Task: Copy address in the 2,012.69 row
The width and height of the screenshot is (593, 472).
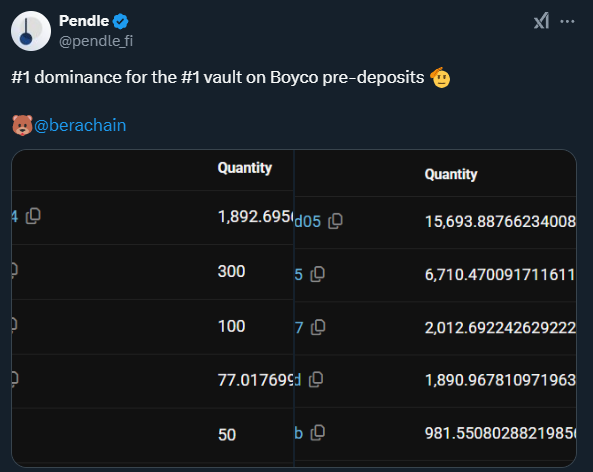Action: pyautogui.click(x=318, y=327)
